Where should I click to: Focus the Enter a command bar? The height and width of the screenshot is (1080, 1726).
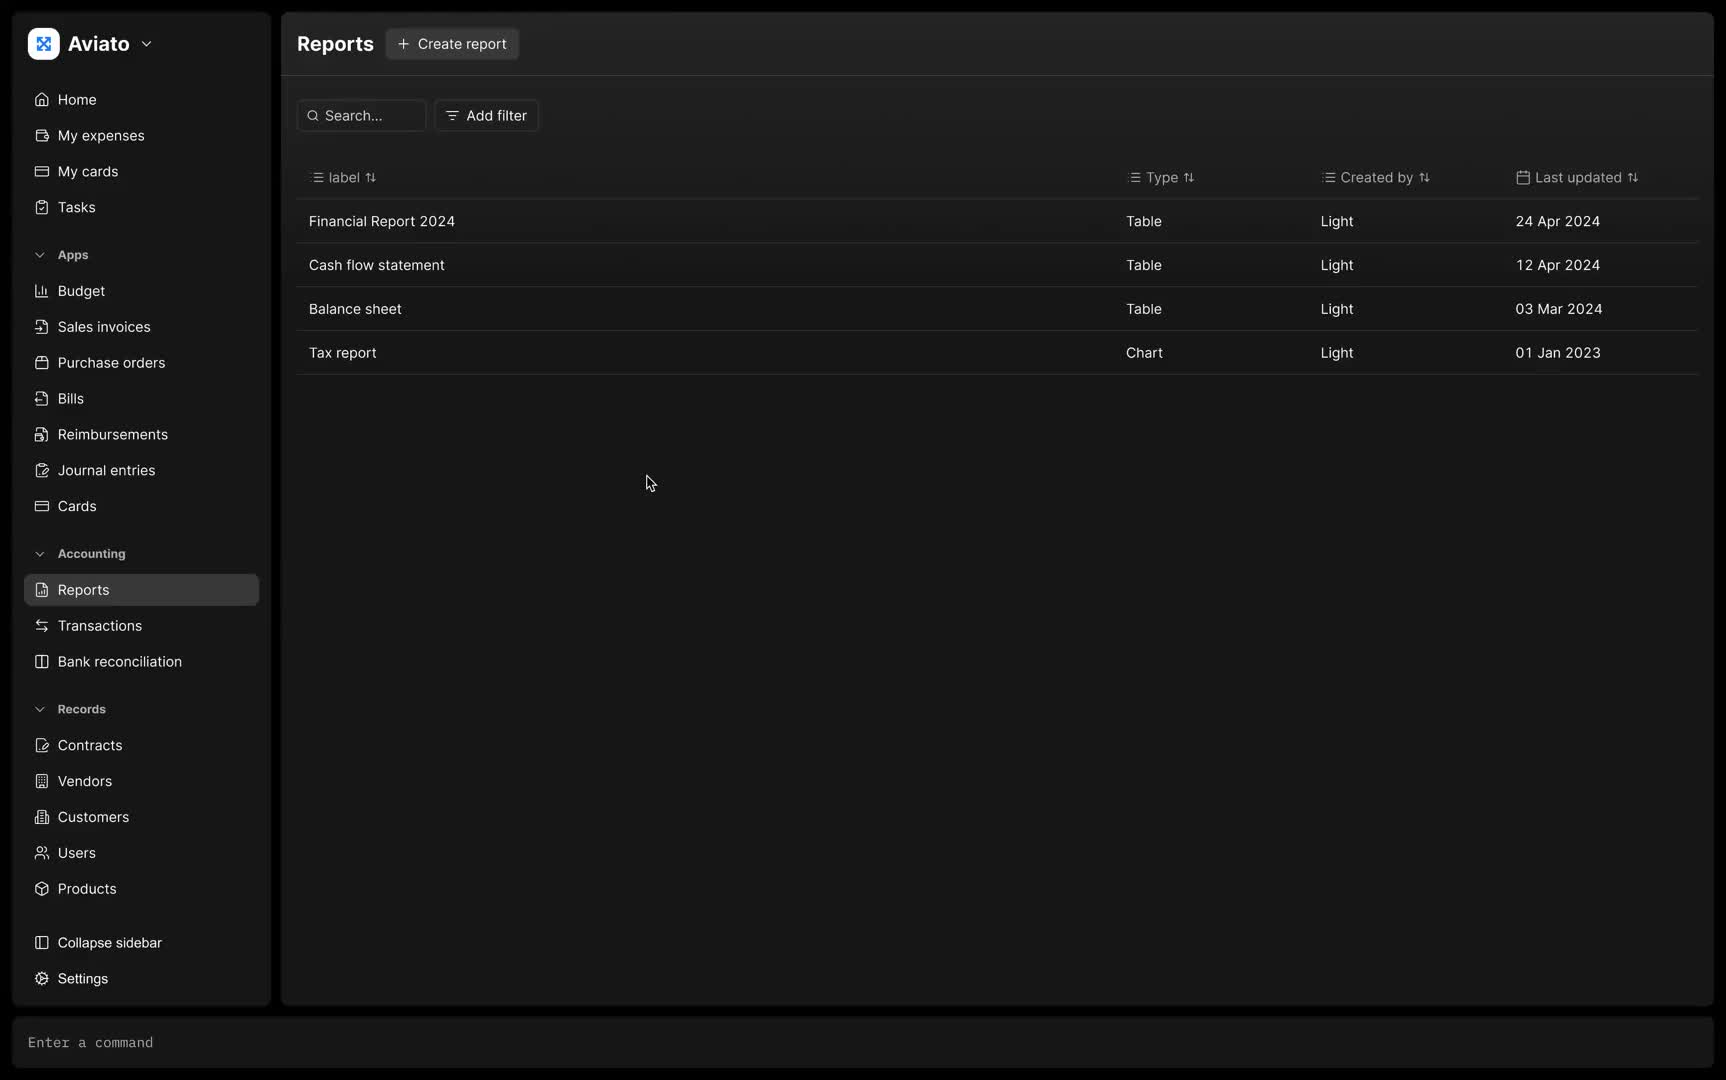click(x=863, y=1043)
